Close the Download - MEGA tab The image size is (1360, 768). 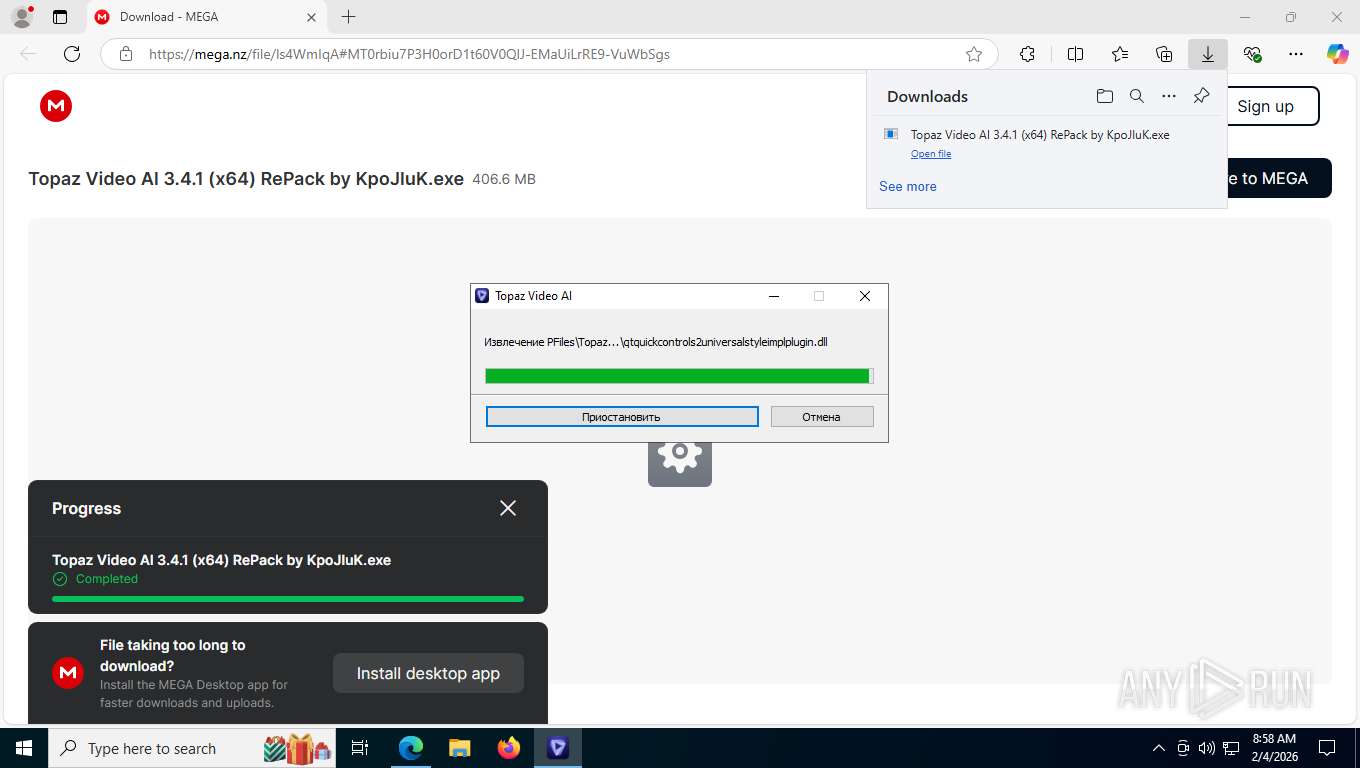click(311, 17)
